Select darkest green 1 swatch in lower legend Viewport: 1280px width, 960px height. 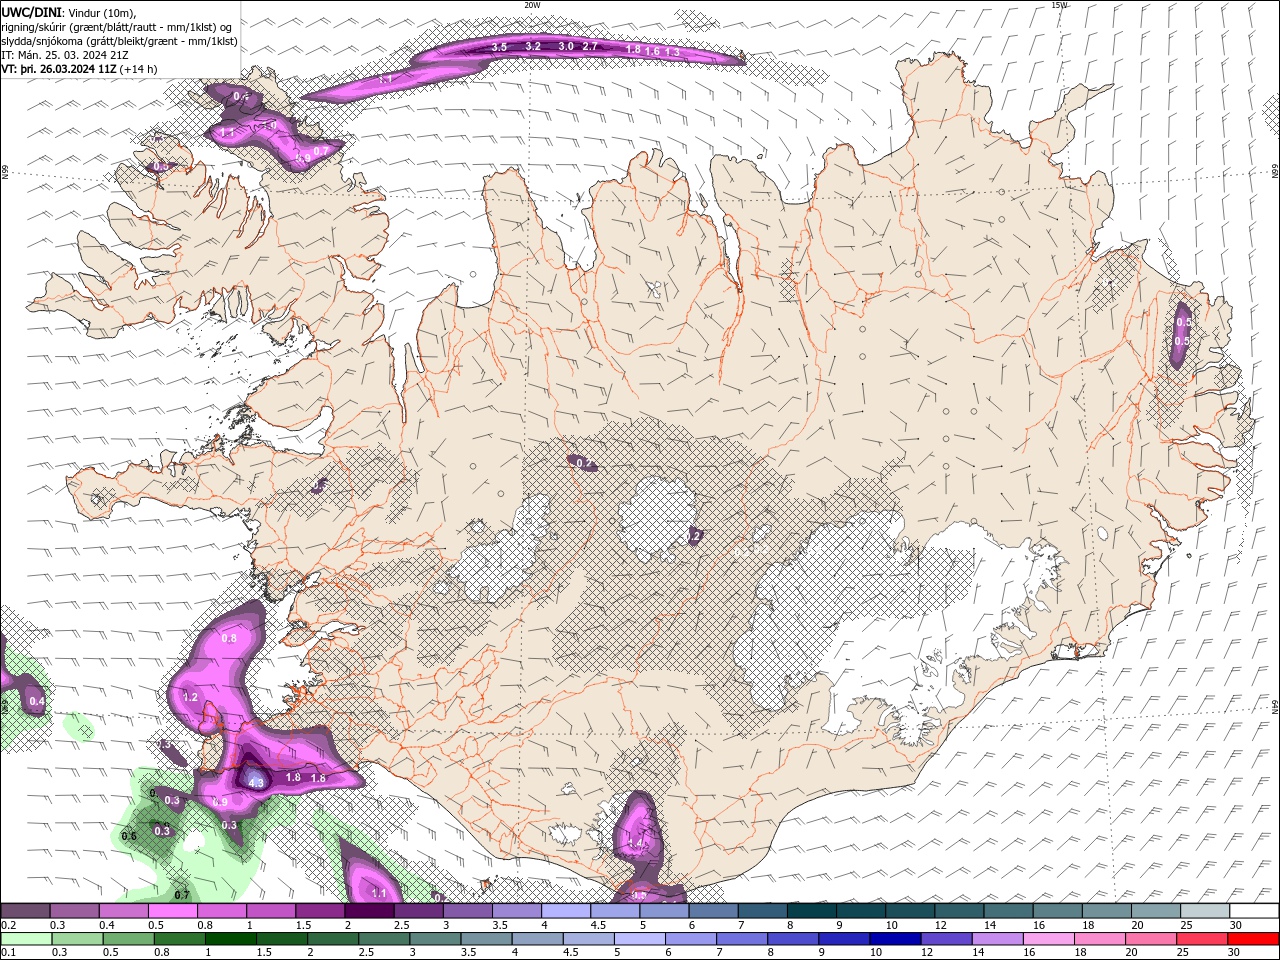pyautogui.click(x=232, y=939)
